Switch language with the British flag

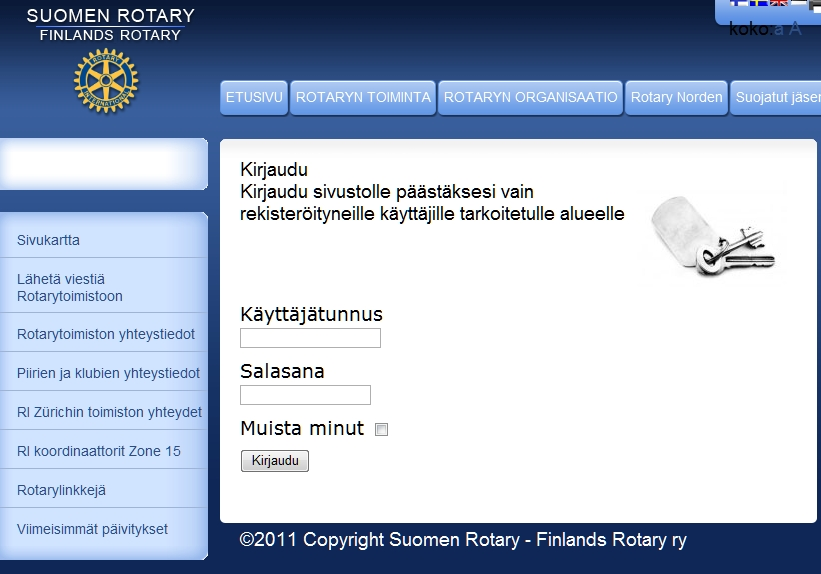779,3
